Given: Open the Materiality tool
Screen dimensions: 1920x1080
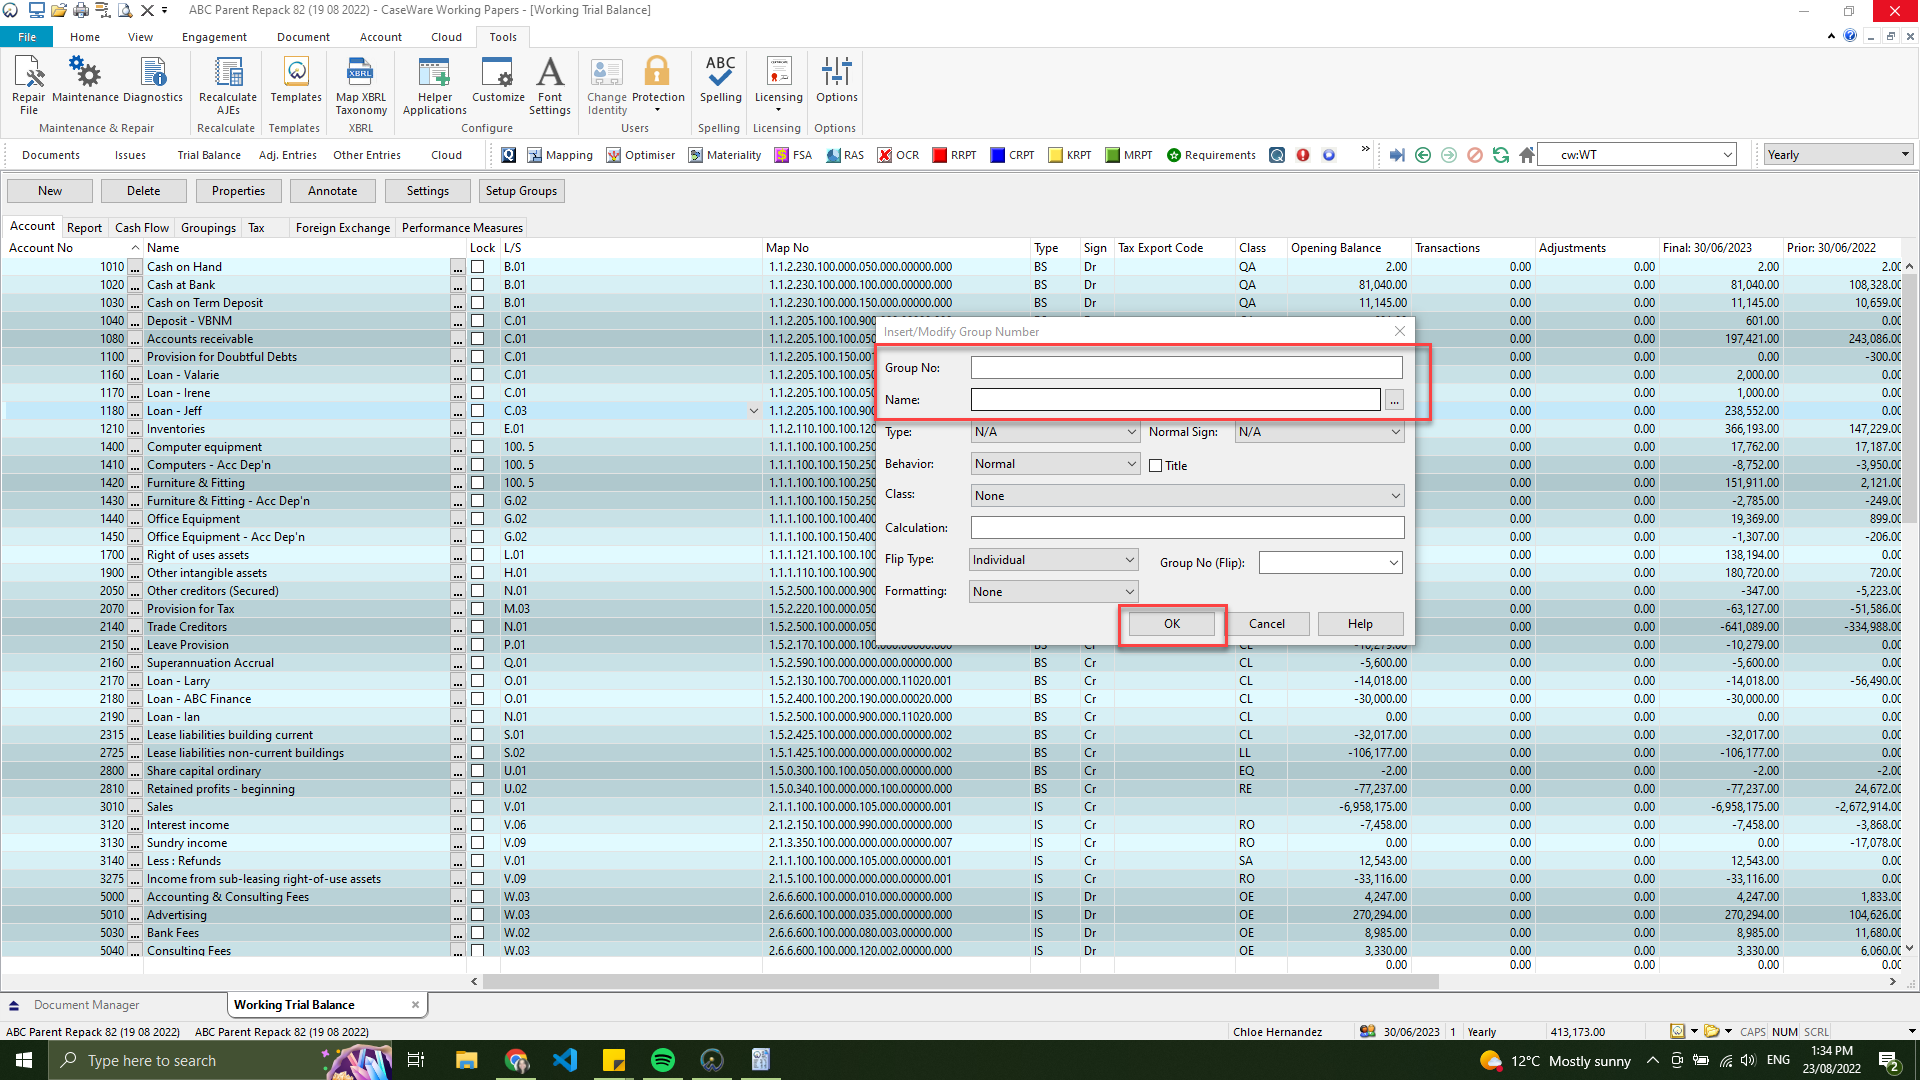Looking at the screenshot, I should pos(725,155).
